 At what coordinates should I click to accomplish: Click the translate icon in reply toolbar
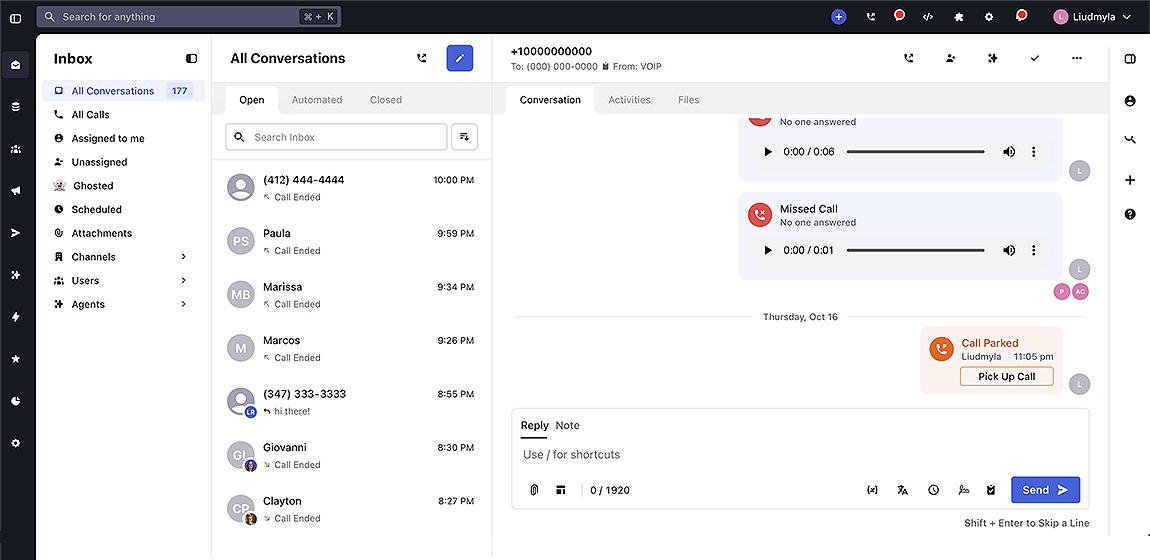click(903, 490)
